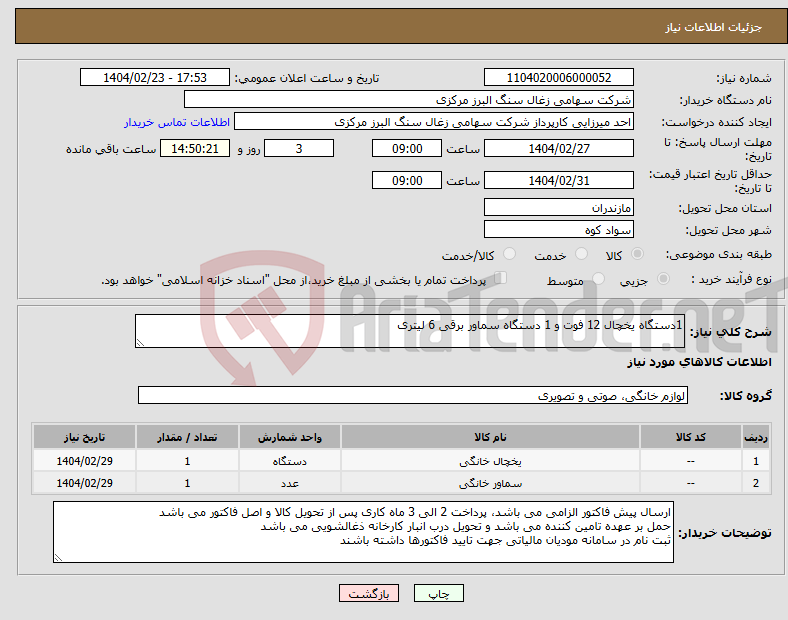Viewport: 788px width, 620px height.
Task: Click the price validity date 1404/02/31
Action: point(558,180)
